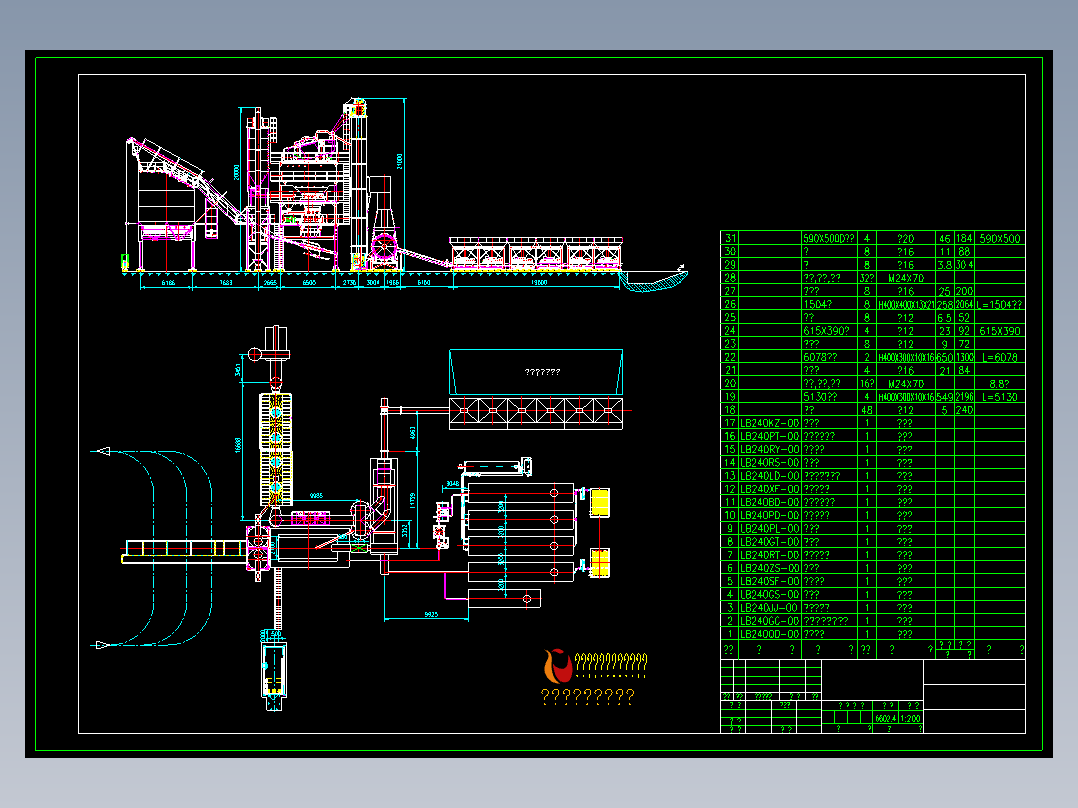
Task: Click the total weight 1300 in row 22
Action: 965,358
